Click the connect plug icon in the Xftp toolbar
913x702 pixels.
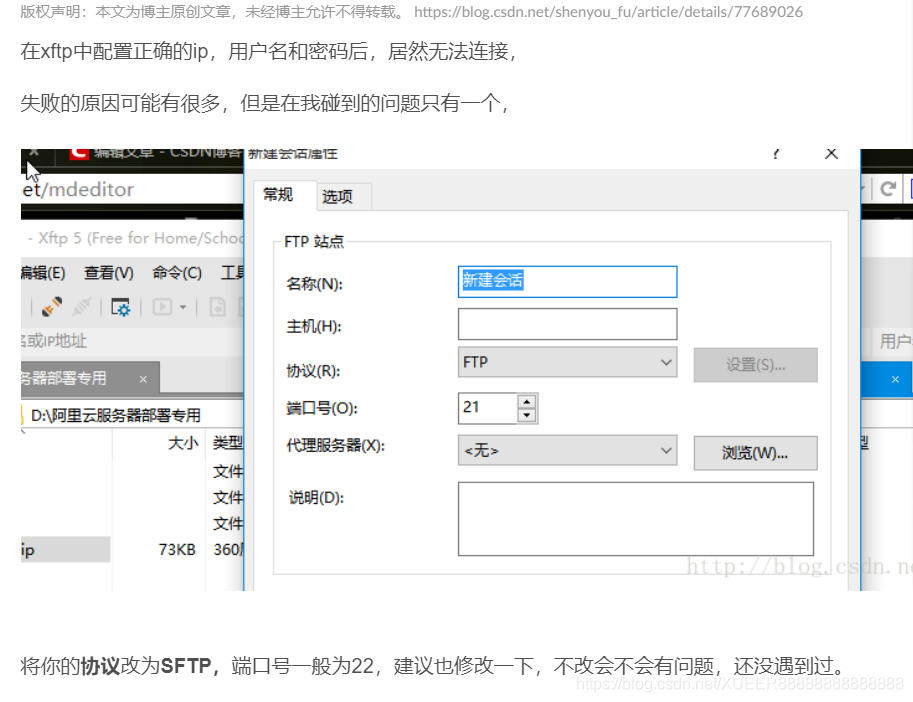point(52,307)
